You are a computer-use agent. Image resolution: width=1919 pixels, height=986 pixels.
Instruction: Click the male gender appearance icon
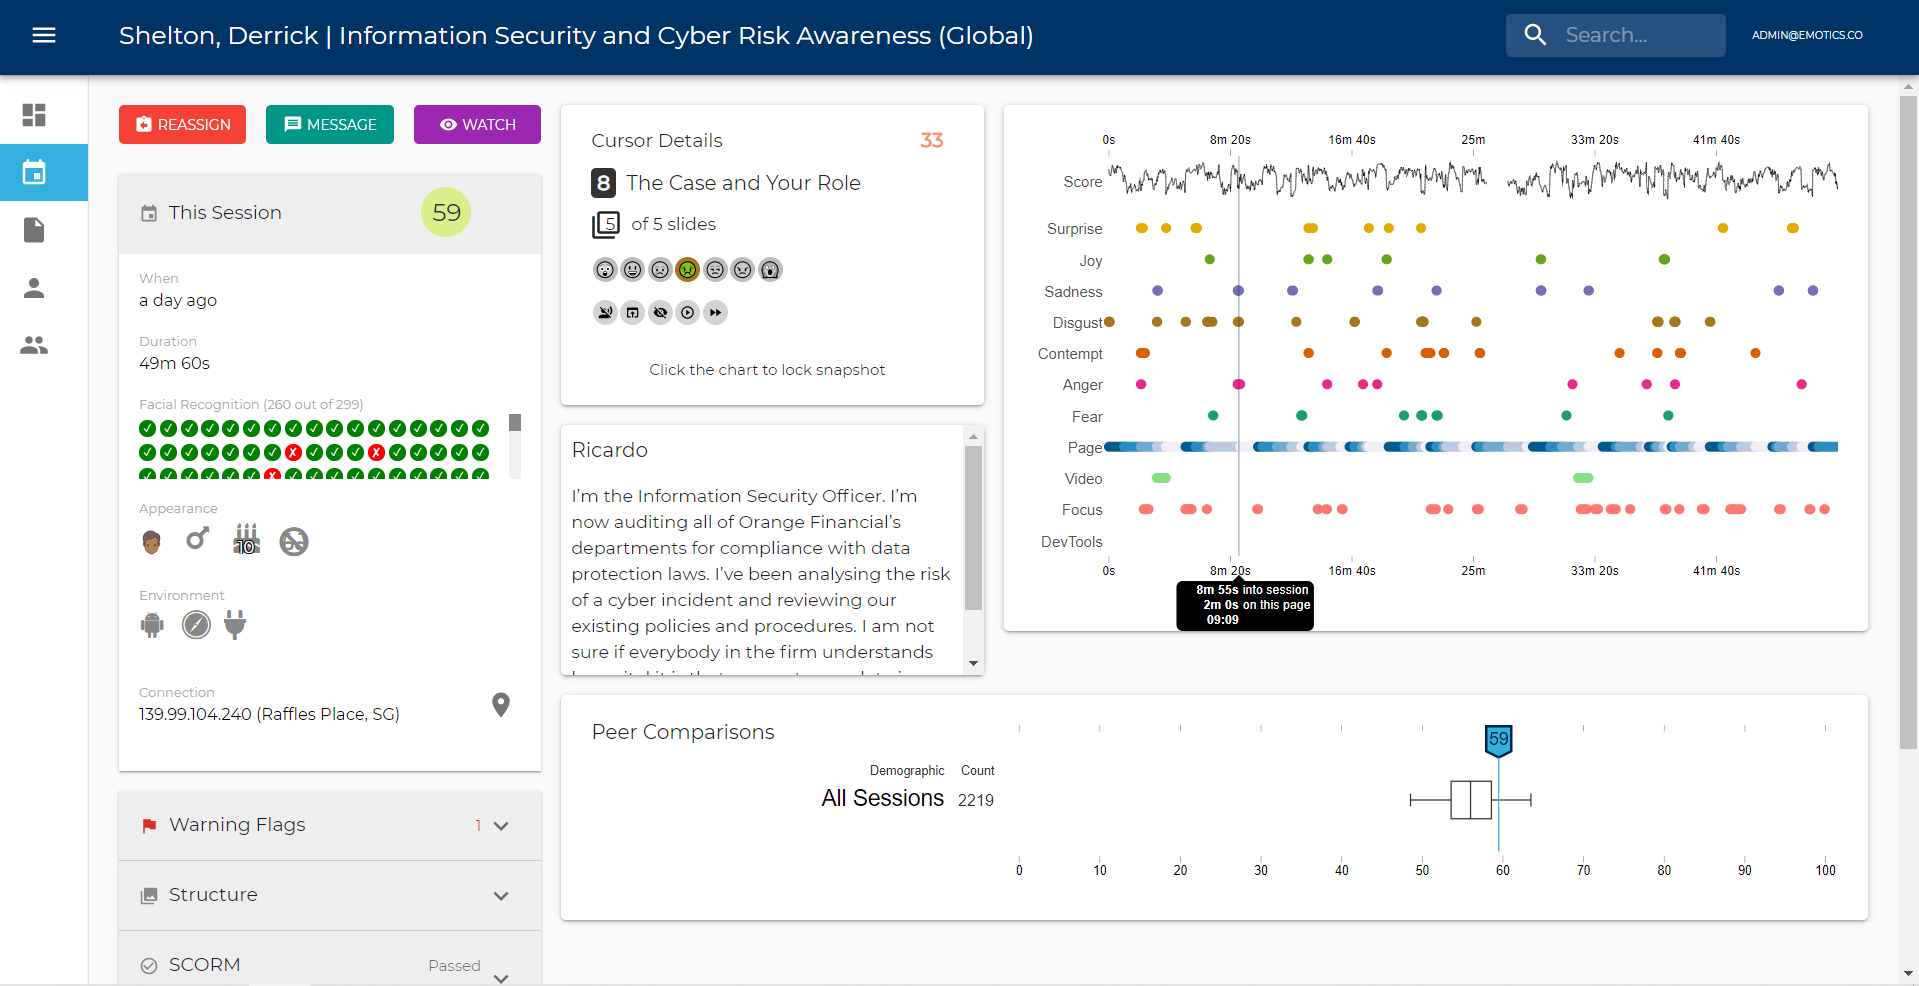click(198, 539)
